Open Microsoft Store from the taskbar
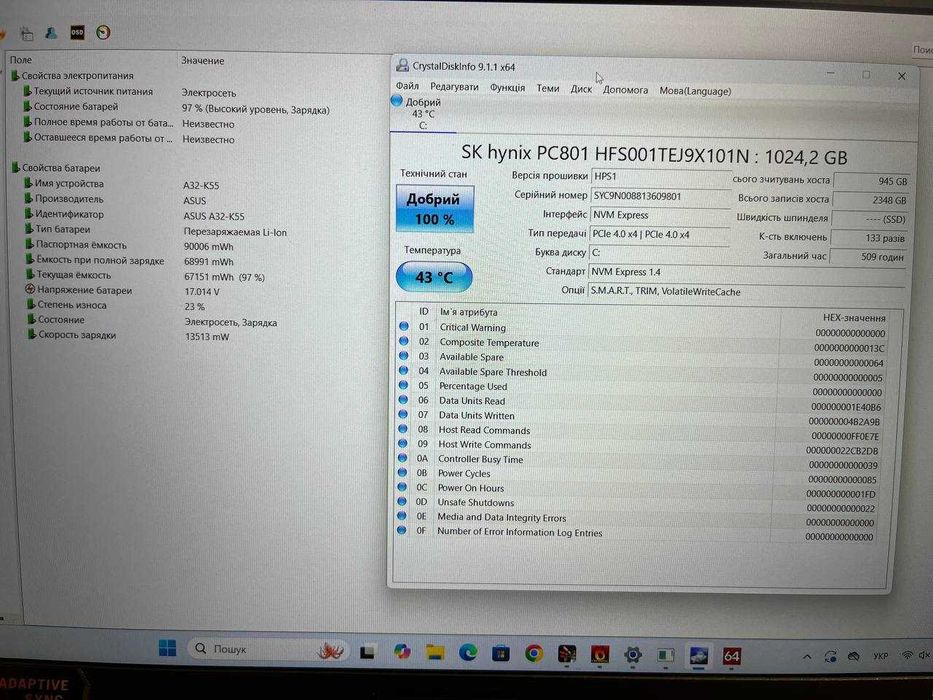Screen dimensions: 933x700 point(500,654)
